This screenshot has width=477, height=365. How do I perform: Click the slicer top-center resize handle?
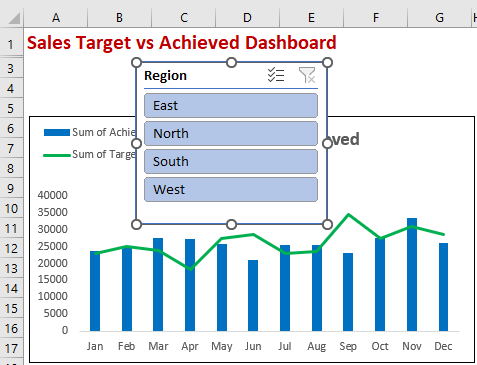pos(231,62)
